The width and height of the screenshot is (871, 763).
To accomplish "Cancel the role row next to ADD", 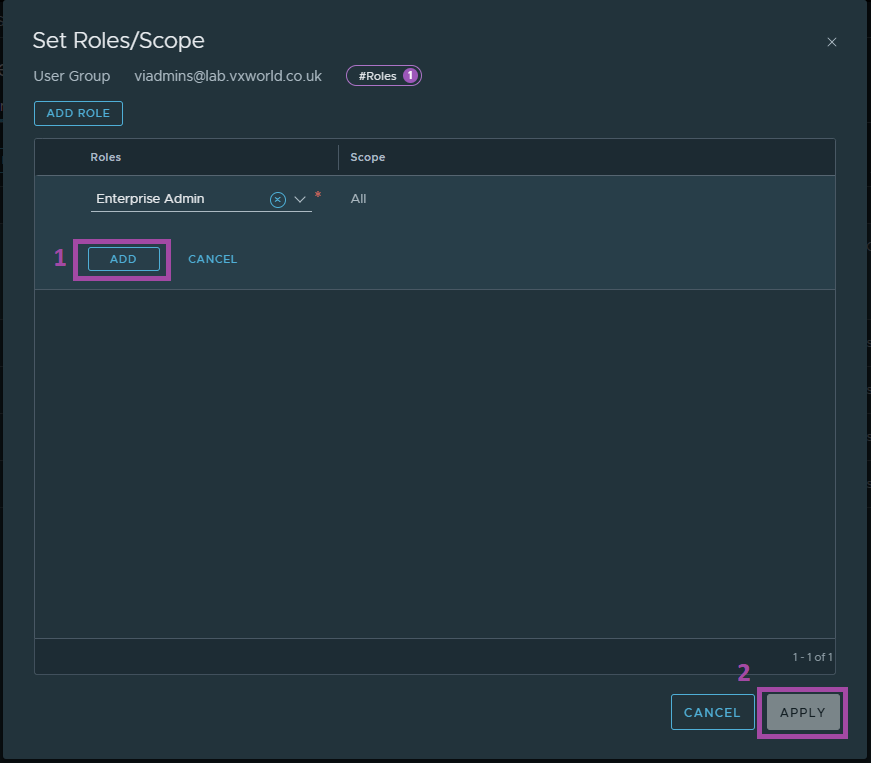I will 212,259.
